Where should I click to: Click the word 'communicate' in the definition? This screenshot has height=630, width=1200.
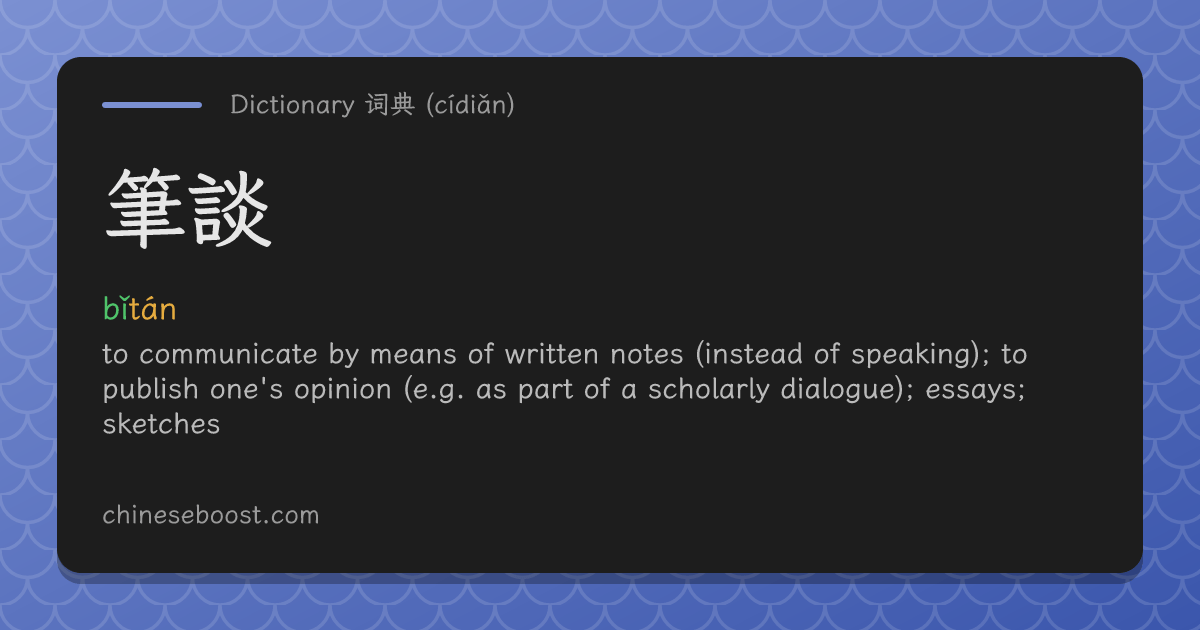click(x=232, y=354)
